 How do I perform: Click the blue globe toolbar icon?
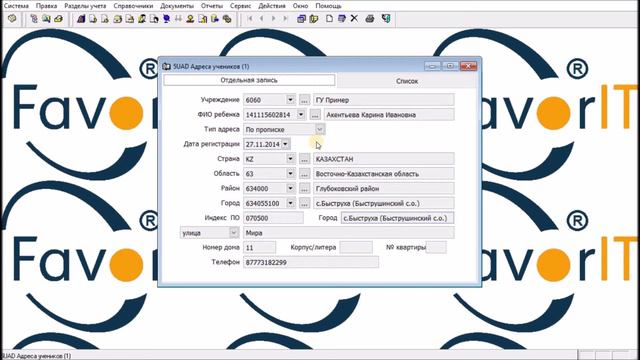[x=166, y=19]
